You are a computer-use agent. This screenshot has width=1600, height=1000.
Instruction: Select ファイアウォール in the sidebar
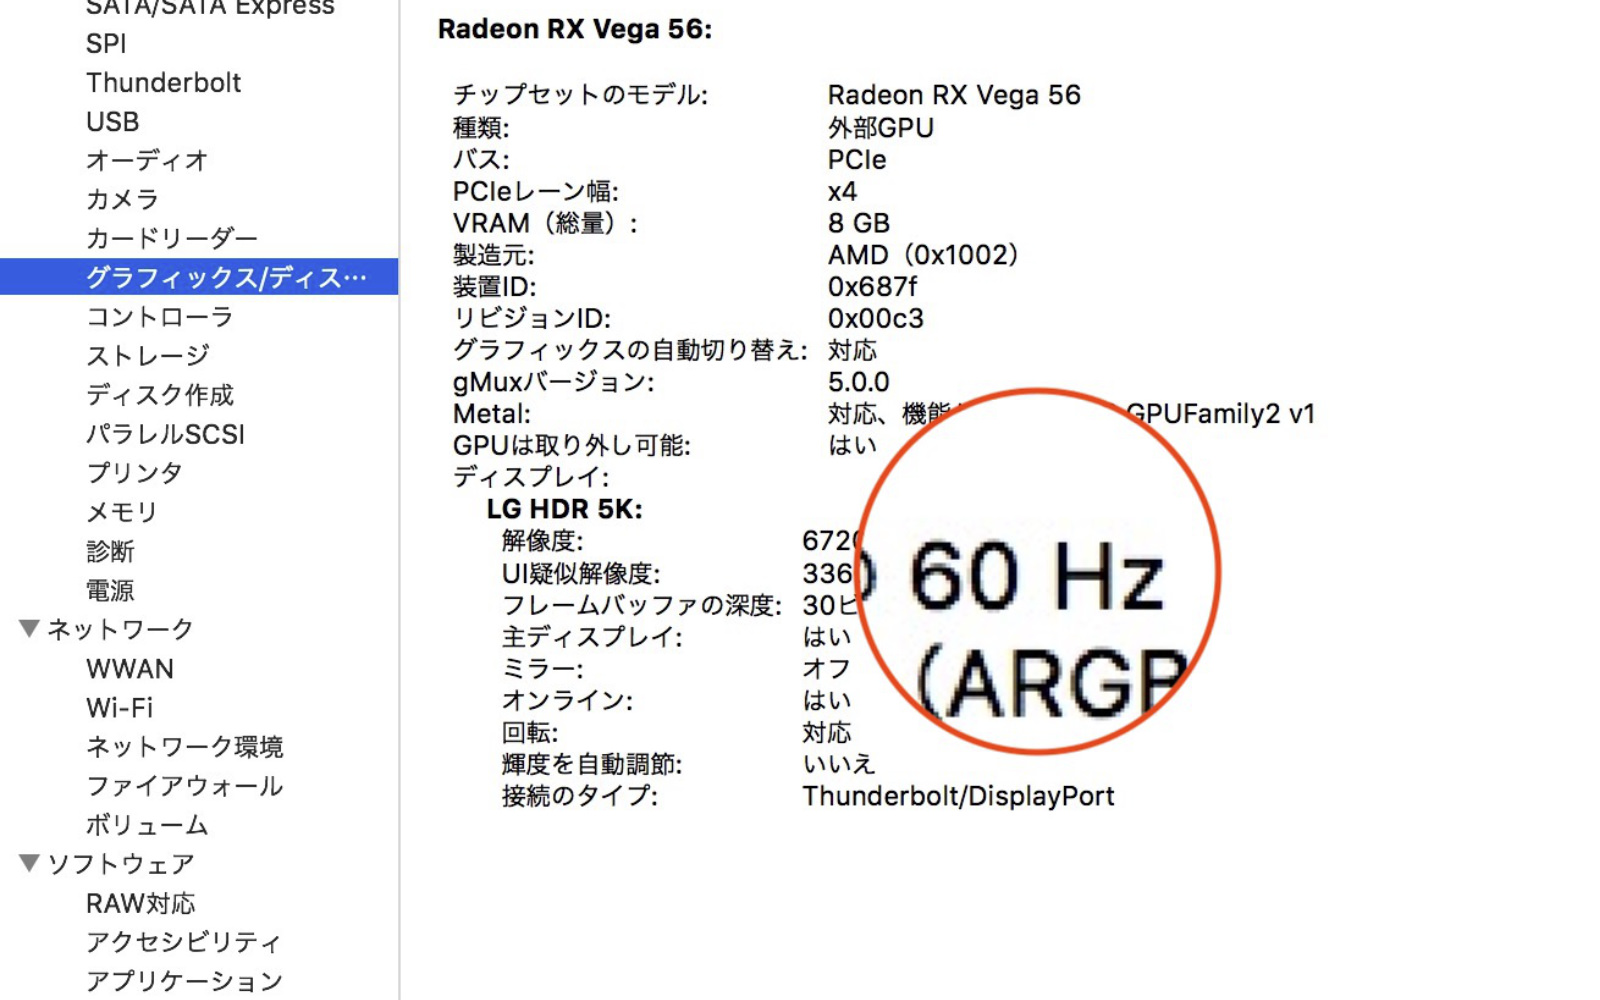coord(185,786)
